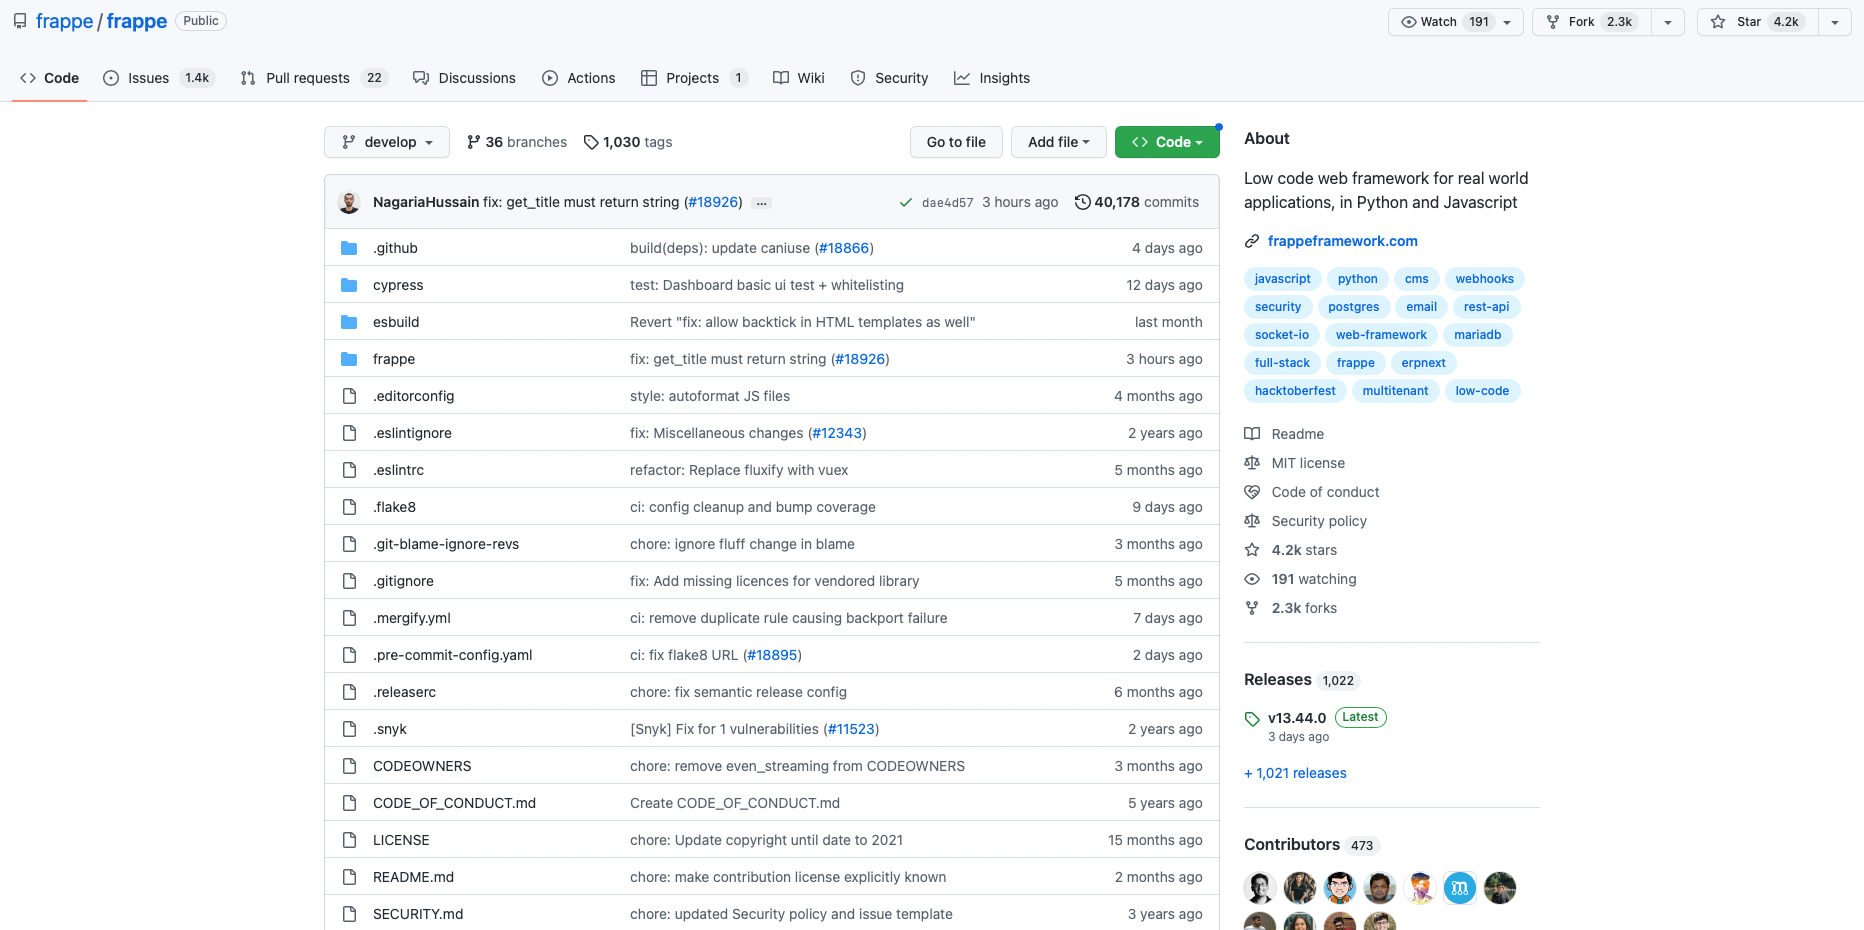Click the cypress folder icon

[x=349, y=285]
